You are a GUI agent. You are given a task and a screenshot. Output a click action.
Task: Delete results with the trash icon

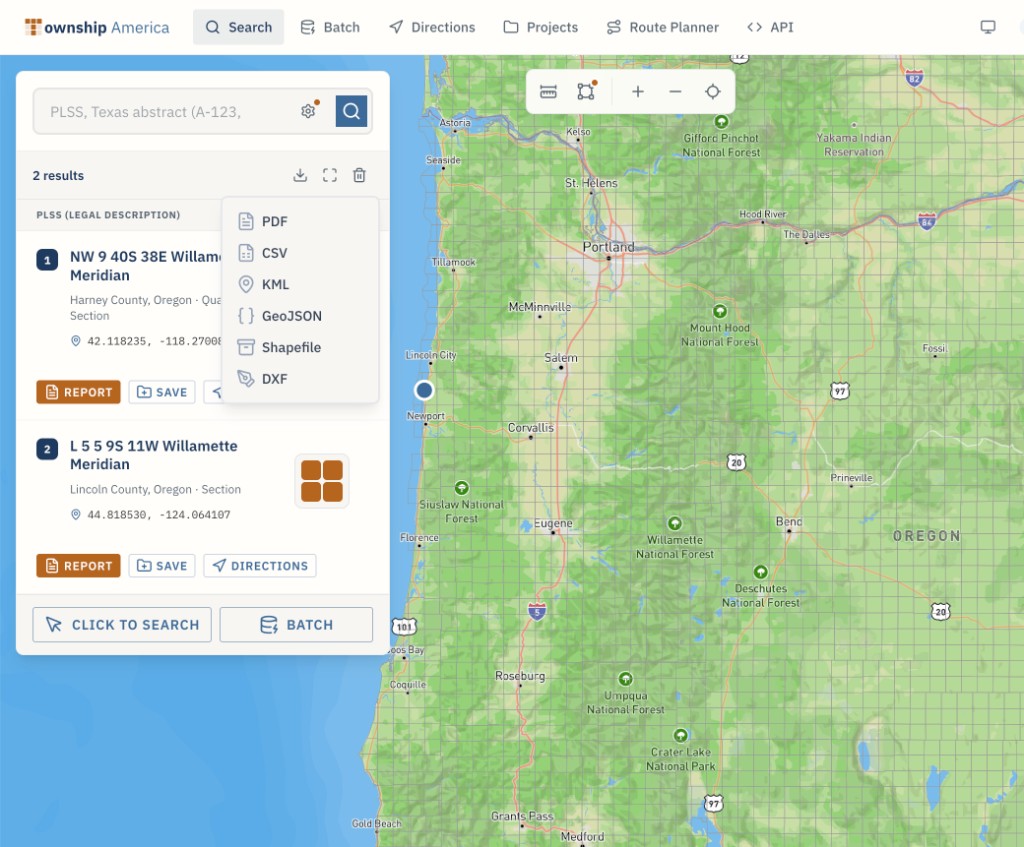[x=359, y=175]
